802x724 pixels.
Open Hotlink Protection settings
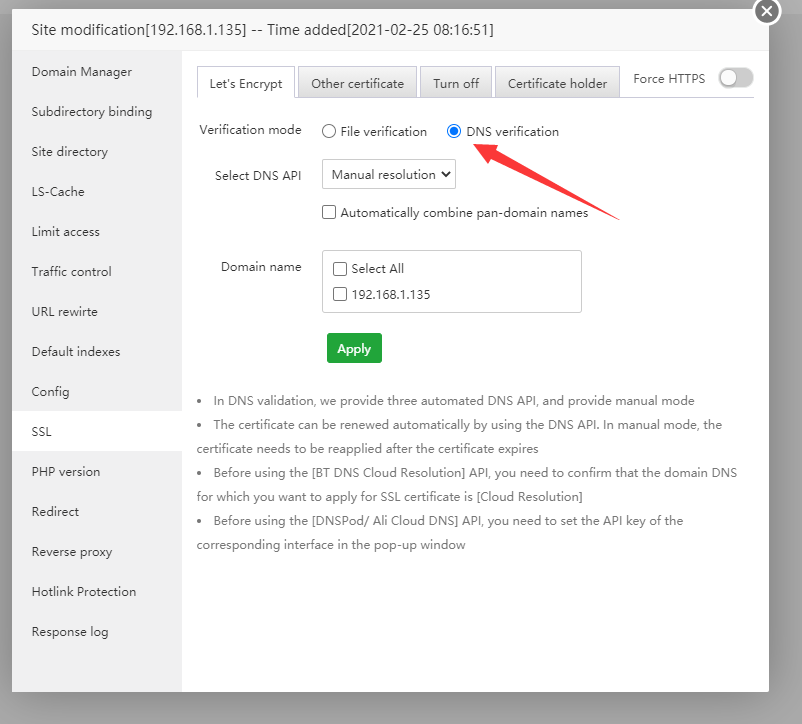(x=97, y=592)
